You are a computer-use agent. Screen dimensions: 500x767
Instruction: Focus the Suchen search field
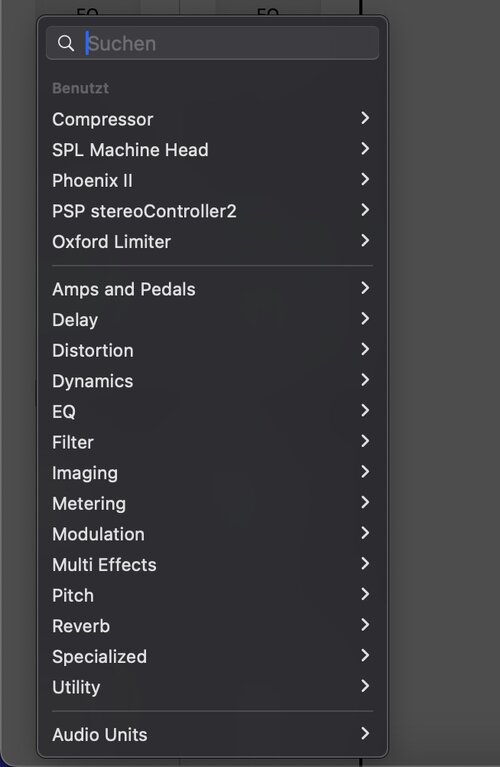coord(212,44)
